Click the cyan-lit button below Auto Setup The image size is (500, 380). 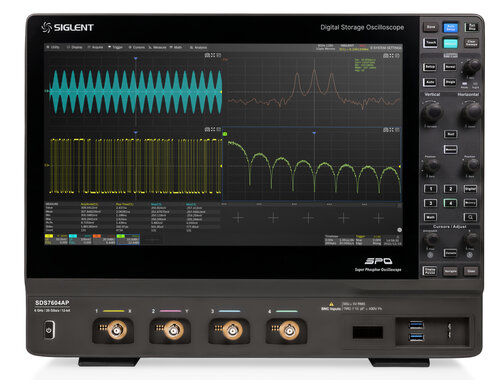pos(450,43)
